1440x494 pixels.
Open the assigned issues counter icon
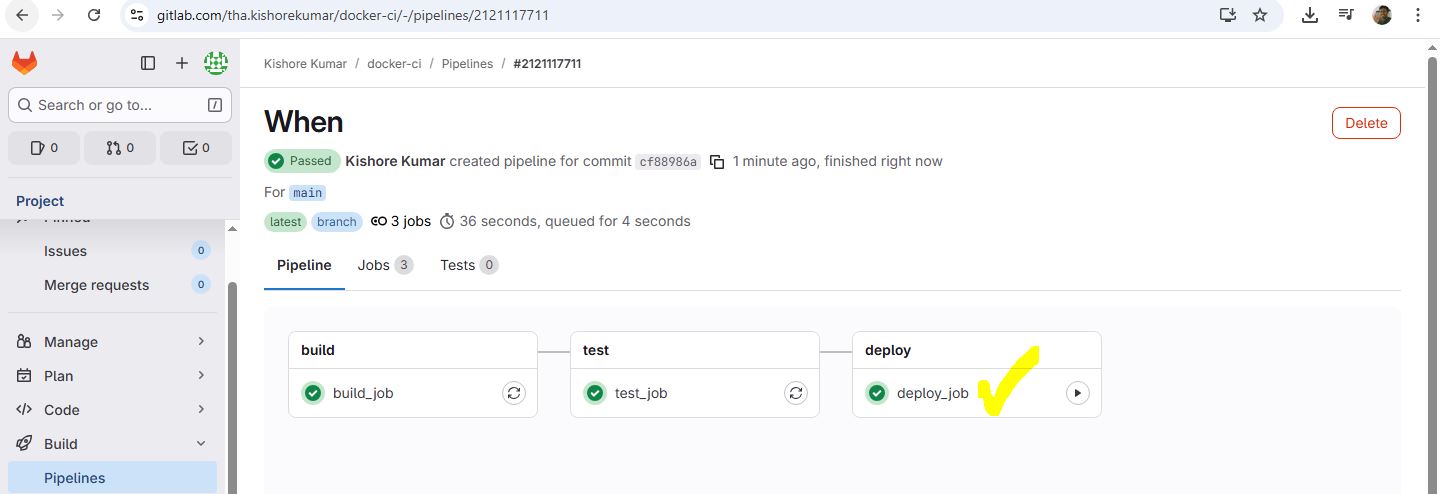coord(44,148)
